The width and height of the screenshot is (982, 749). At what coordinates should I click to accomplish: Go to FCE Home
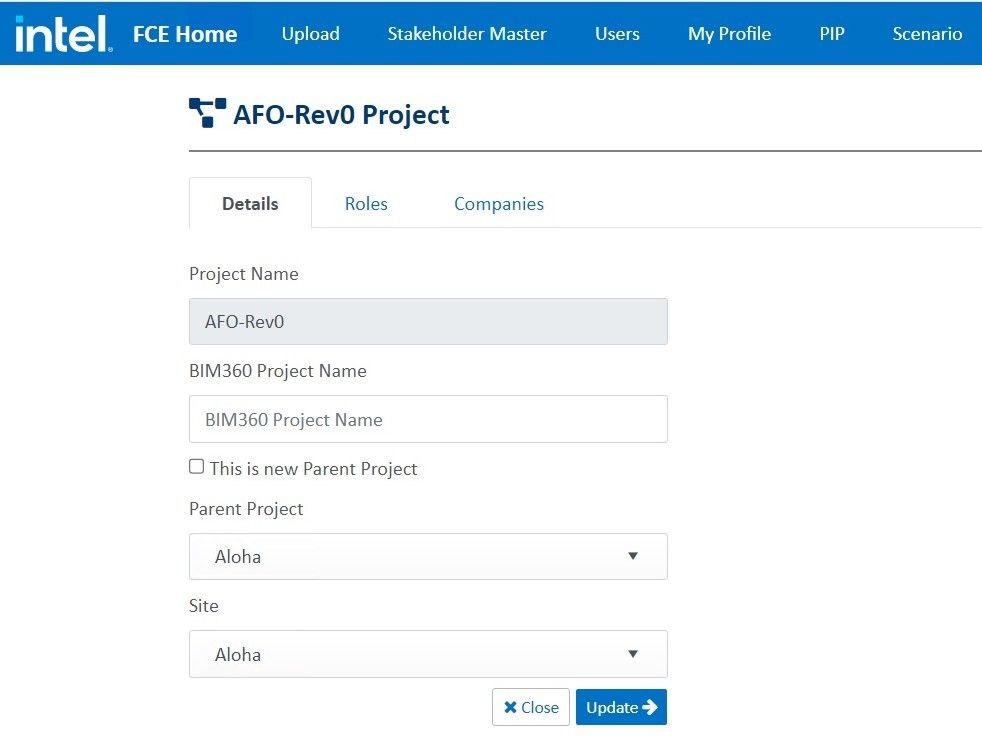point(185,34)
